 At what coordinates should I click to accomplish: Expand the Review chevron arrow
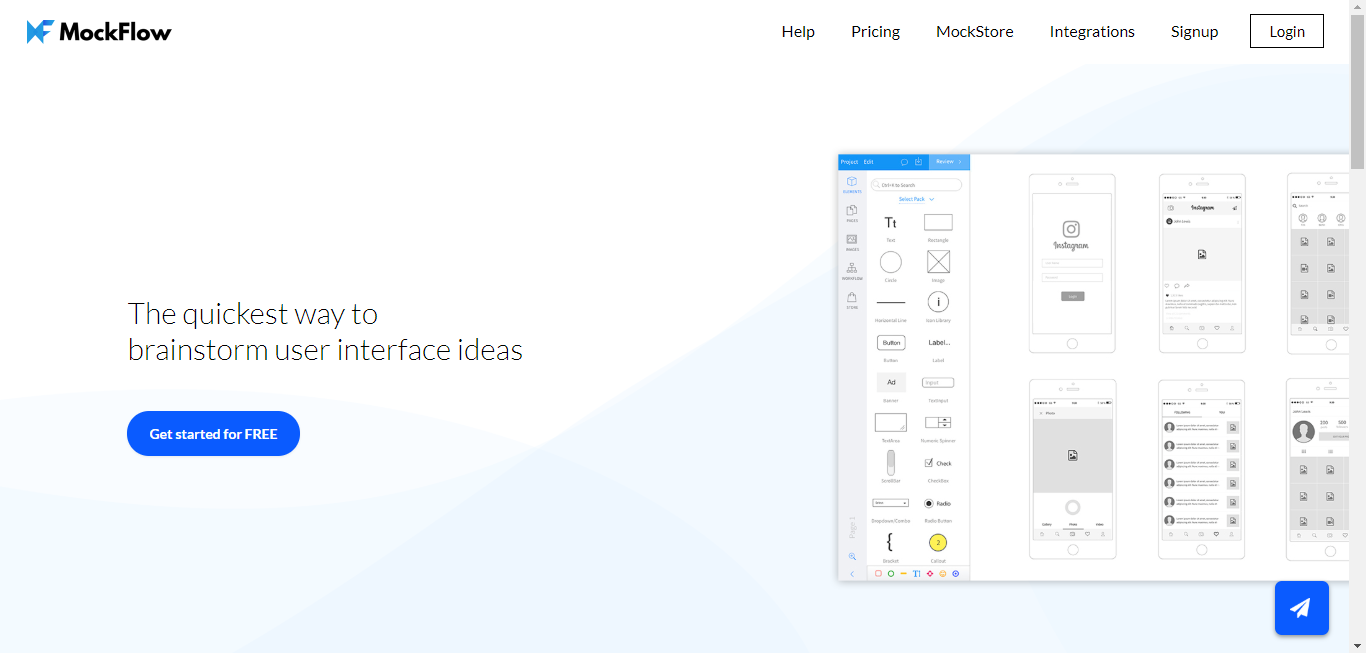pyautogui.click(x=960, y=162)
